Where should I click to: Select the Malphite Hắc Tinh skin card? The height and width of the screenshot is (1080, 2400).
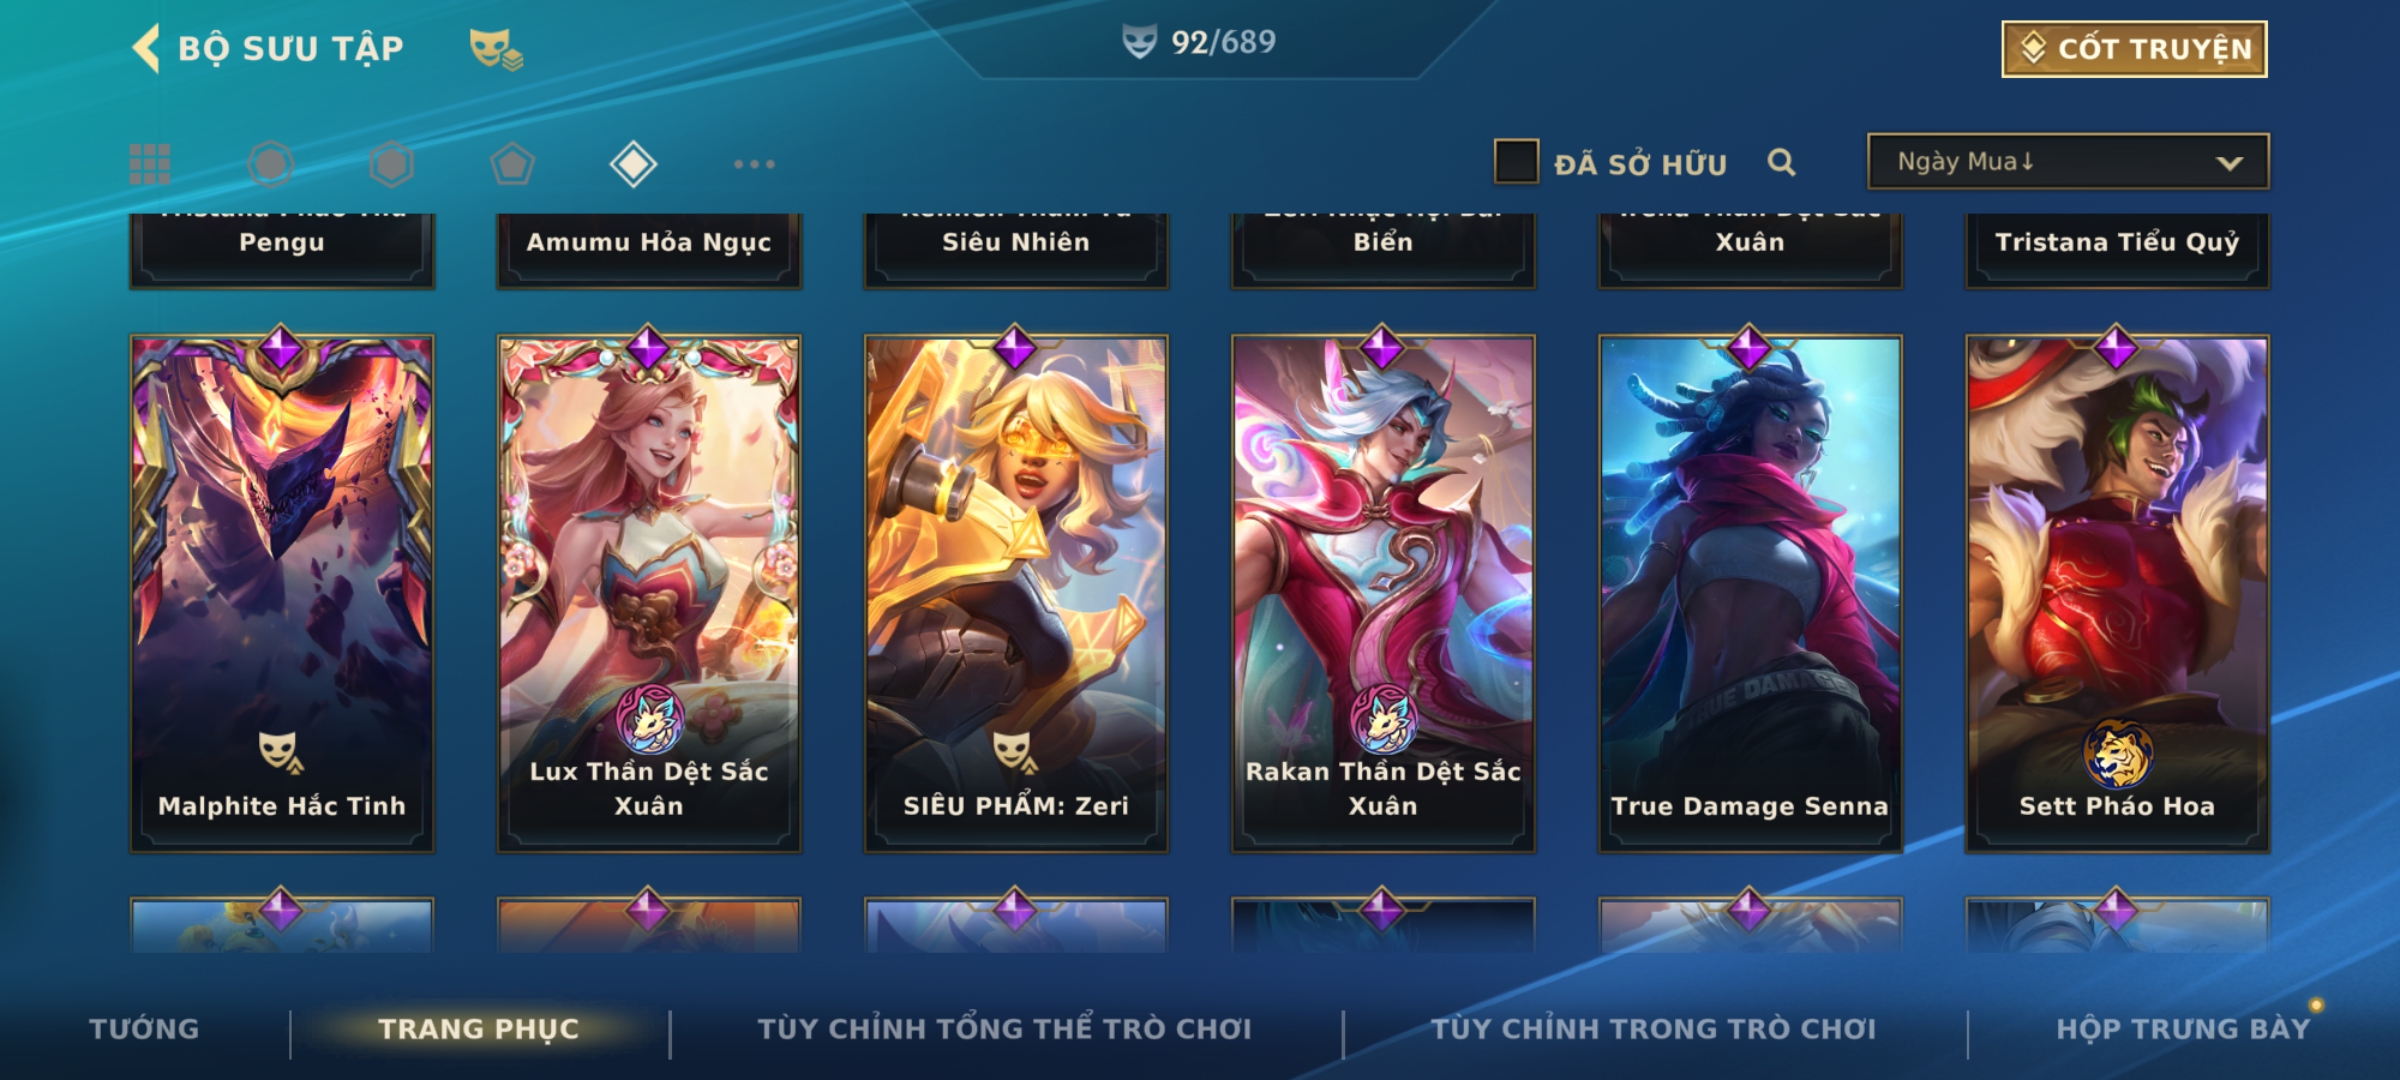pyautogui.click(x=282, y=594)
